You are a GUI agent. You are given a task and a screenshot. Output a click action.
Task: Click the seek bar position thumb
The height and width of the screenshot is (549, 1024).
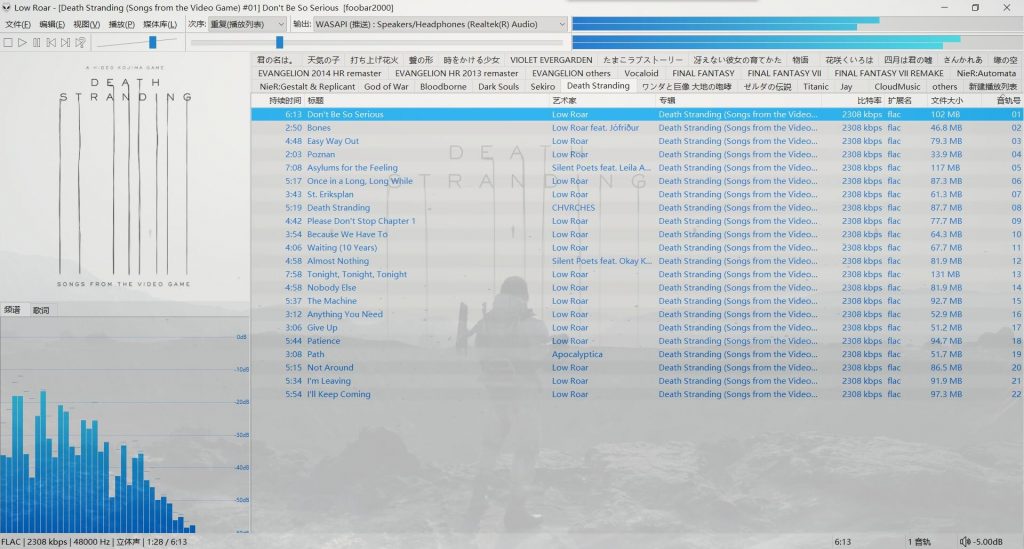tap(280, 42)
